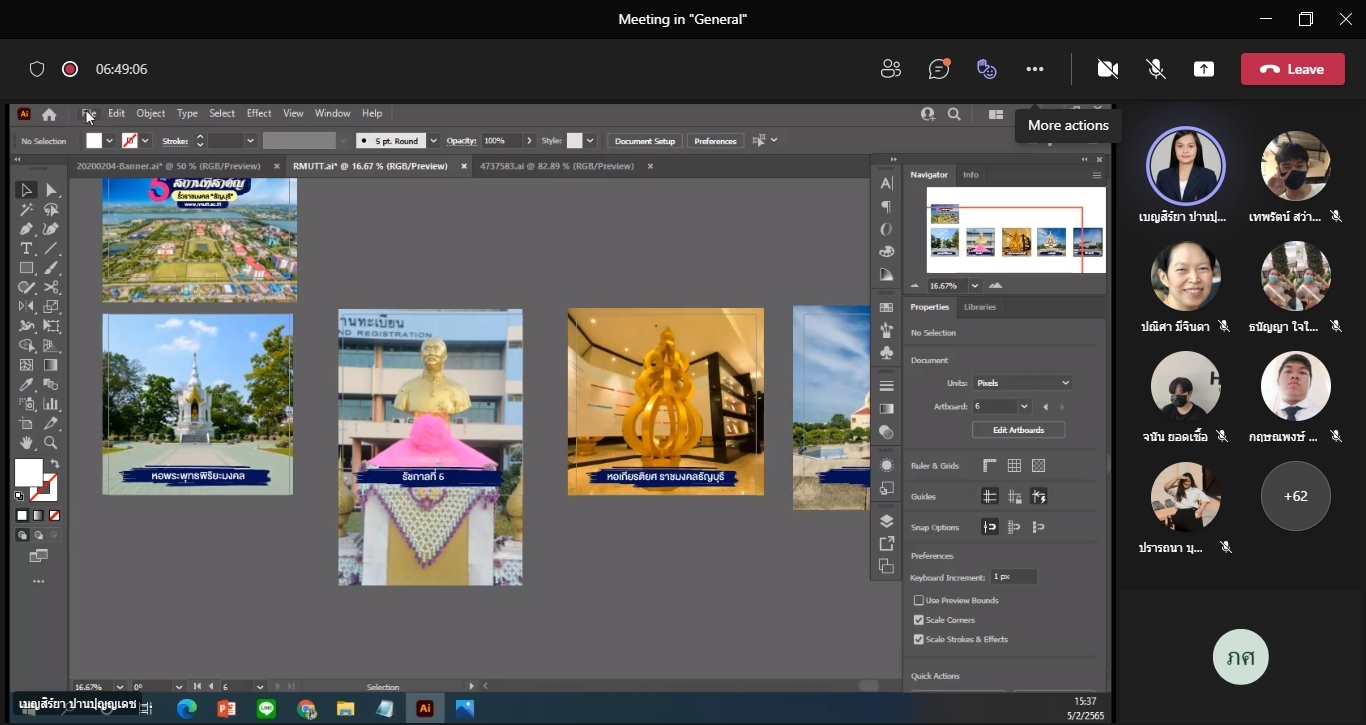Open the Artboard number dropdown in Properties
This screenshot has width=1366, height=725.
(x=1024, y=407)
